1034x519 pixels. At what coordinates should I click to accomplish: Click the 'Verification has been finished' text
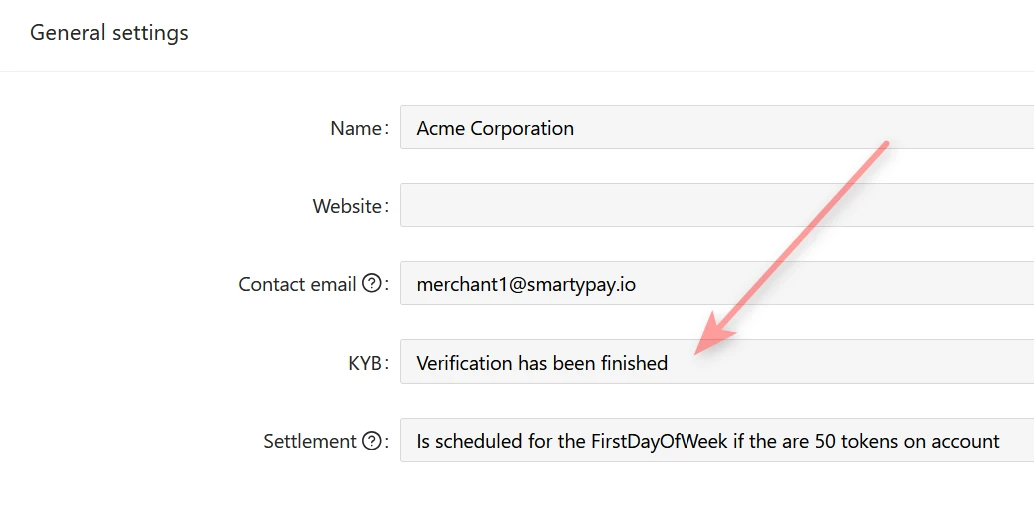point(542,363)
